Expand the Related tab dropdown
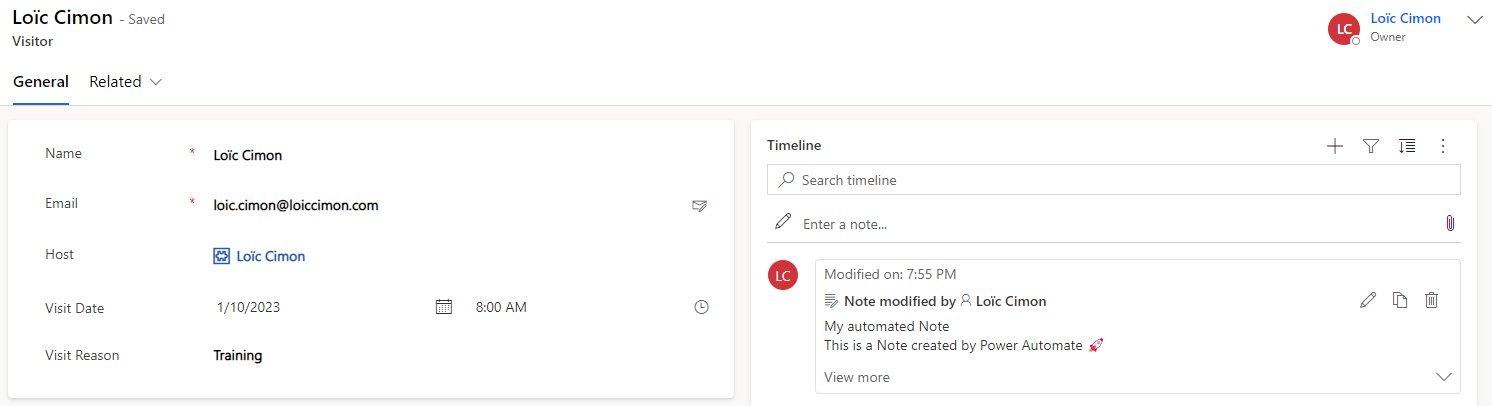 [126, 82]
